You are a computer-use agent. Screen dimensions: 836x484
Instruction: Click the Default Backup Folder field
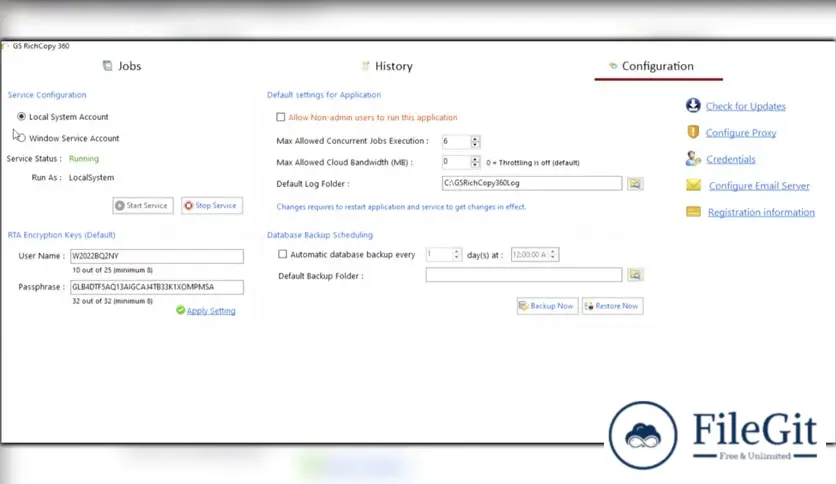[x=524, y=275]
